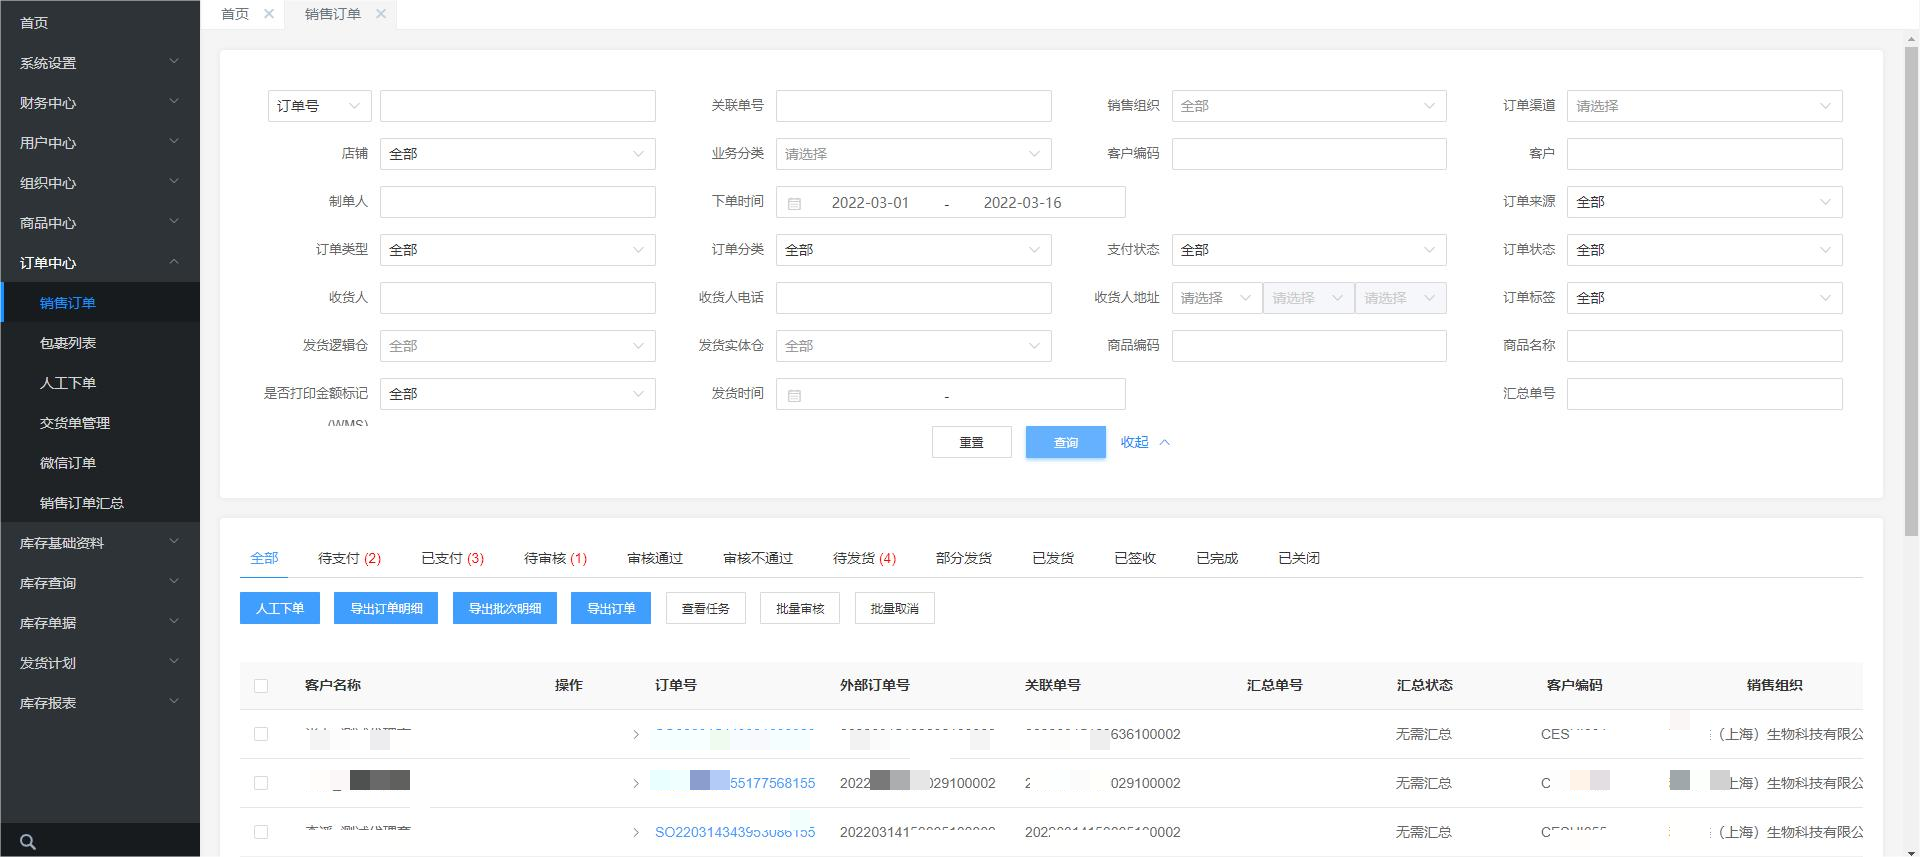Open the 销售组织 dropdown

[1309, 106]
